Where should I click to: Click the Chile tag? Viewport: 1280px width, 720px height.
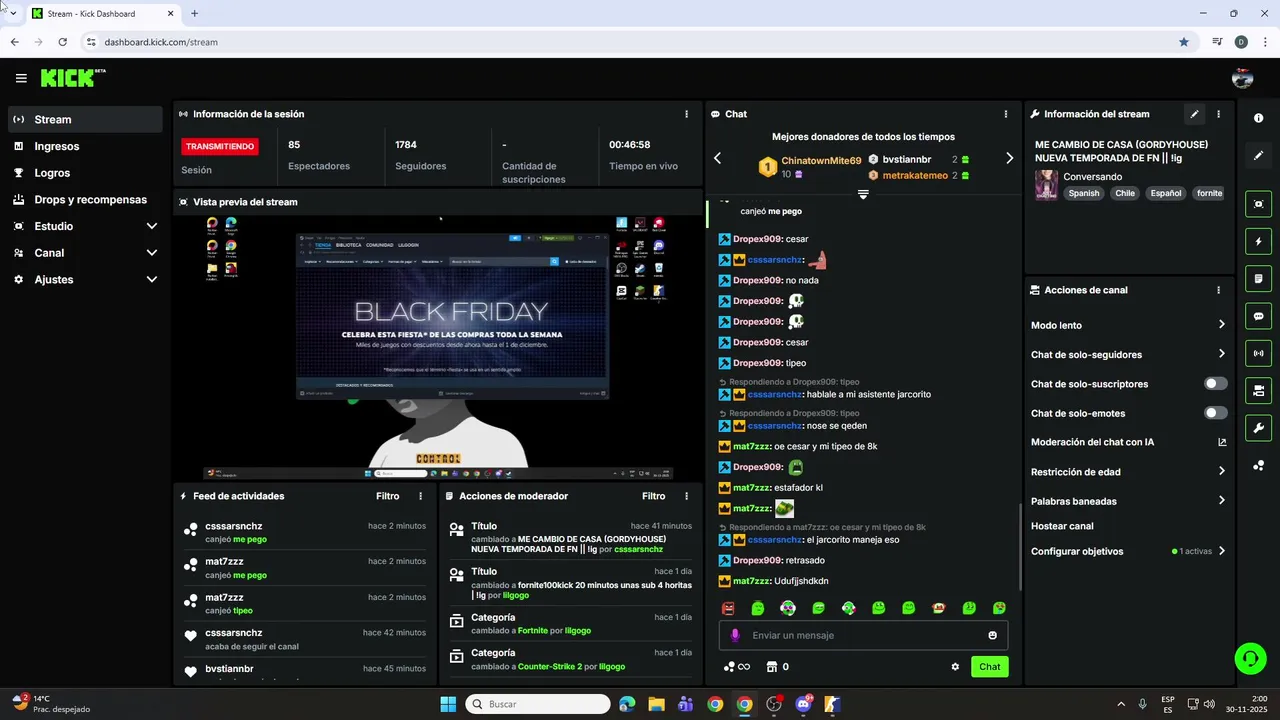[1125, 193]
